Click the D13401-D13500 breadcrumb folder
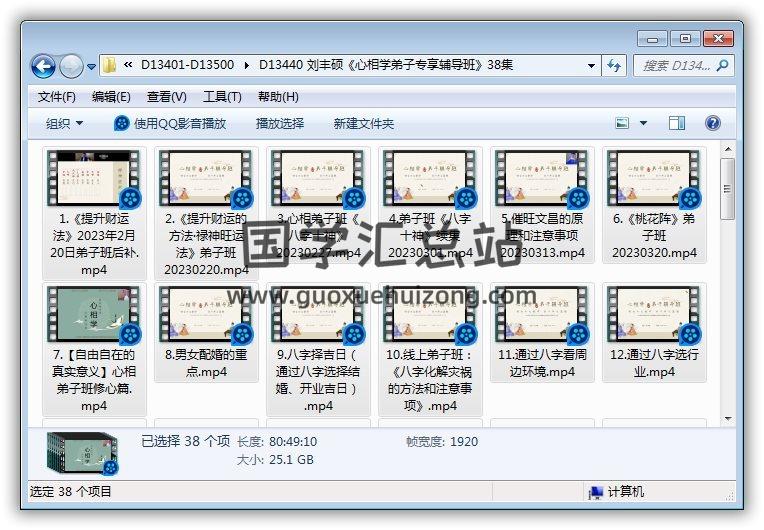 coord(189,66)
